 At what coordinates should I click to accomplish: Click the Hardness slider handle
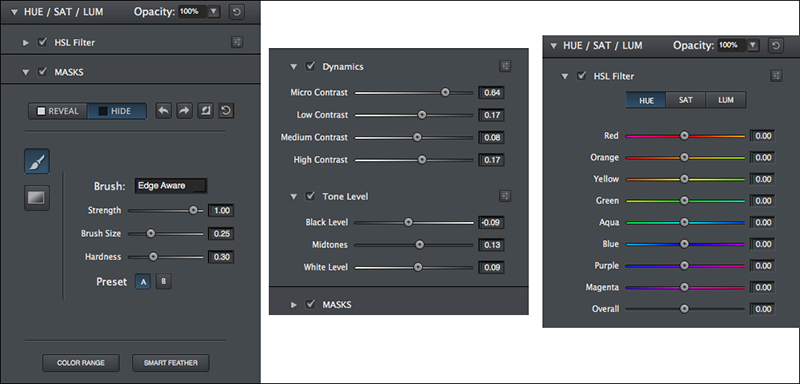pyautogui.click(x=153, y=257)
